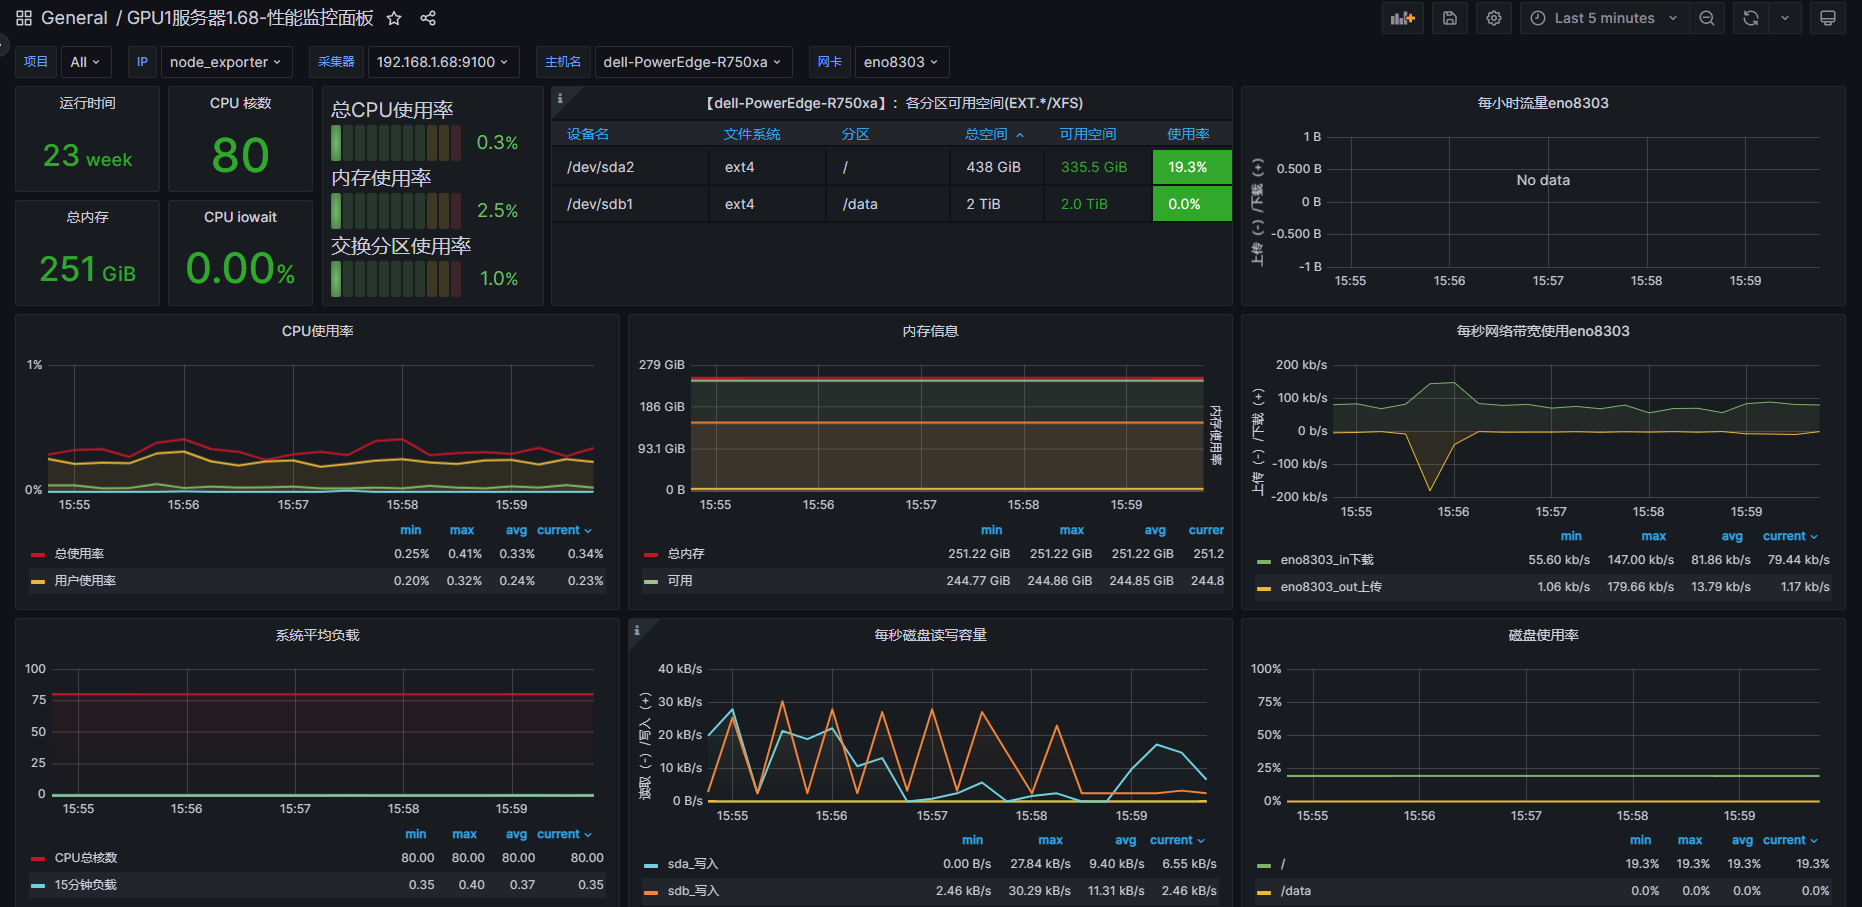Click the 19.3% usage cell

(1192, 167)
